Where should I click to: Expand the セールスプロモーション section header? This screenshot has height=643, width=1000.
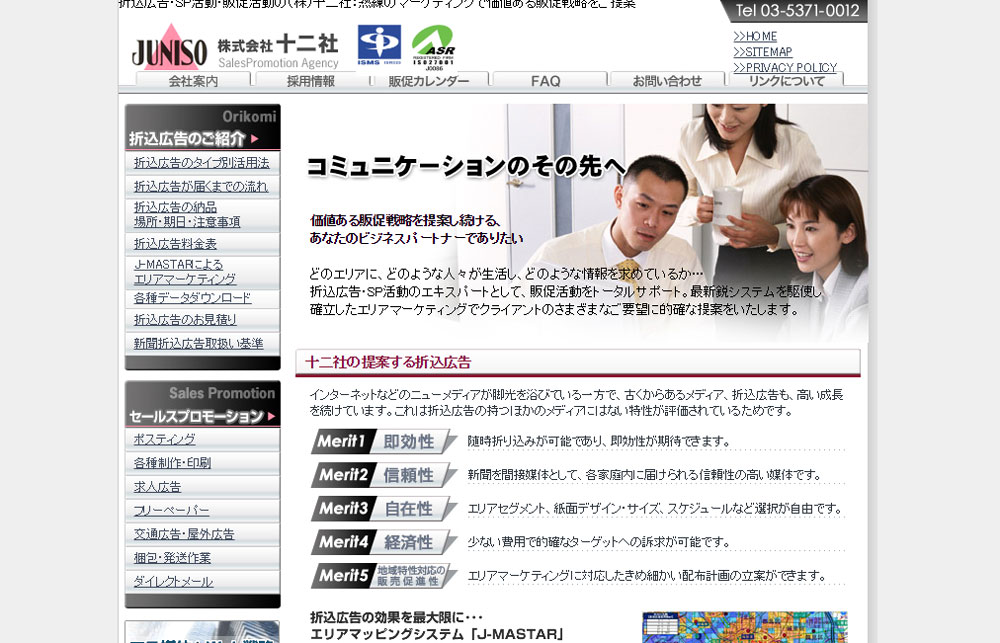pyautogui.click(x=202, y=405)
